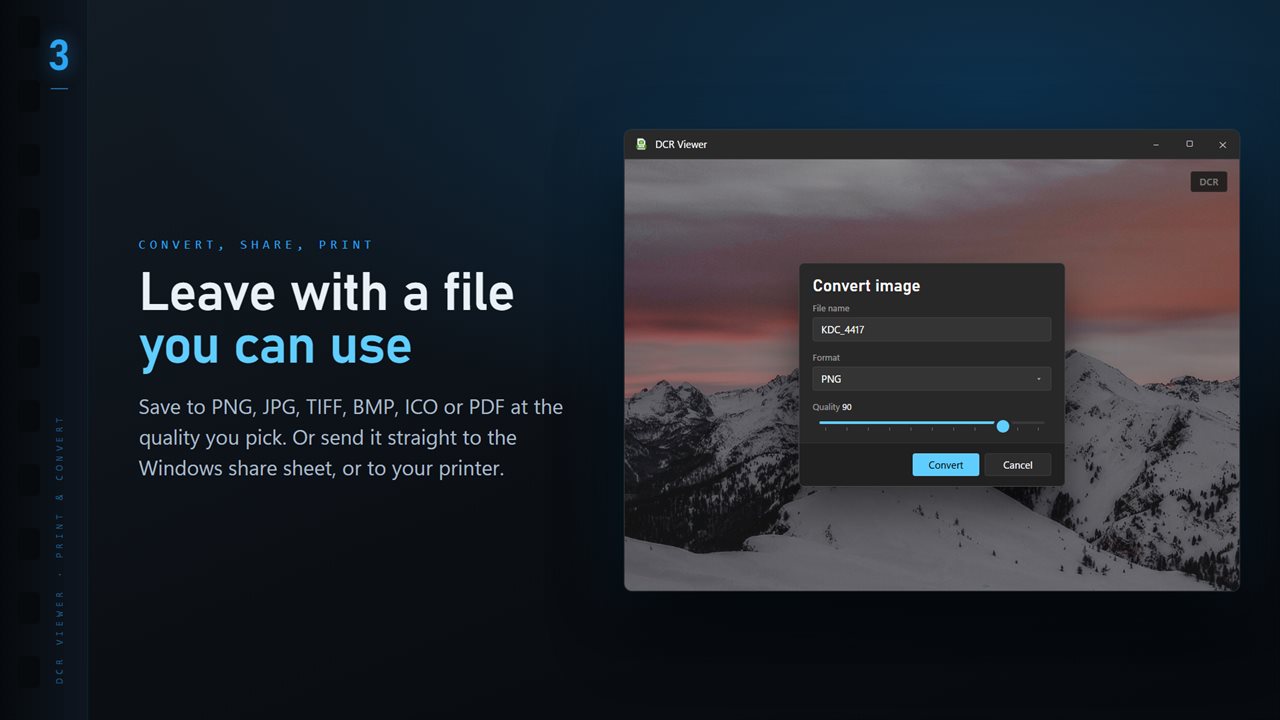Open the Format dropdown showing PNG

coord(931,379)
